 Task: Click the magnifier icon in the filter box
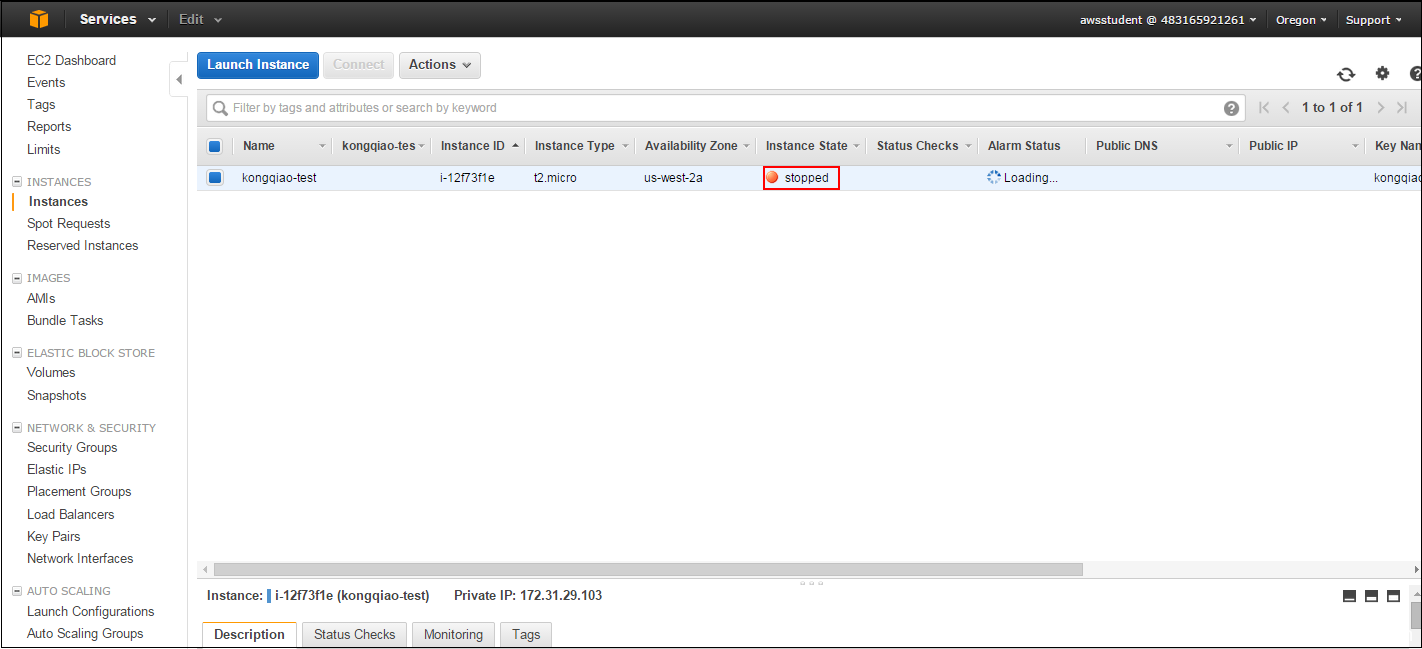[x=220, y=108]
